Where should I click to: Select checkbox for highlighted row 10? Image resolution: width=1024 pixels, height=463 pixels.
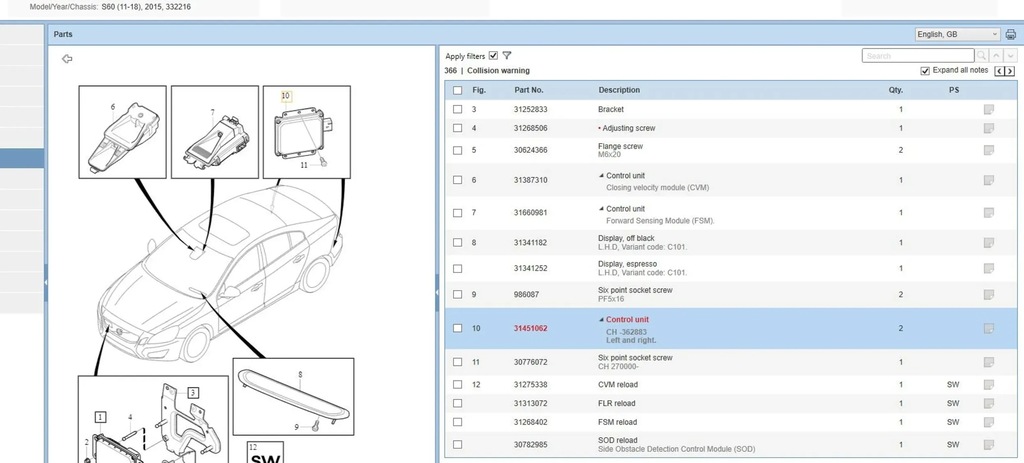pyautogui.click(x=457, y=328)
